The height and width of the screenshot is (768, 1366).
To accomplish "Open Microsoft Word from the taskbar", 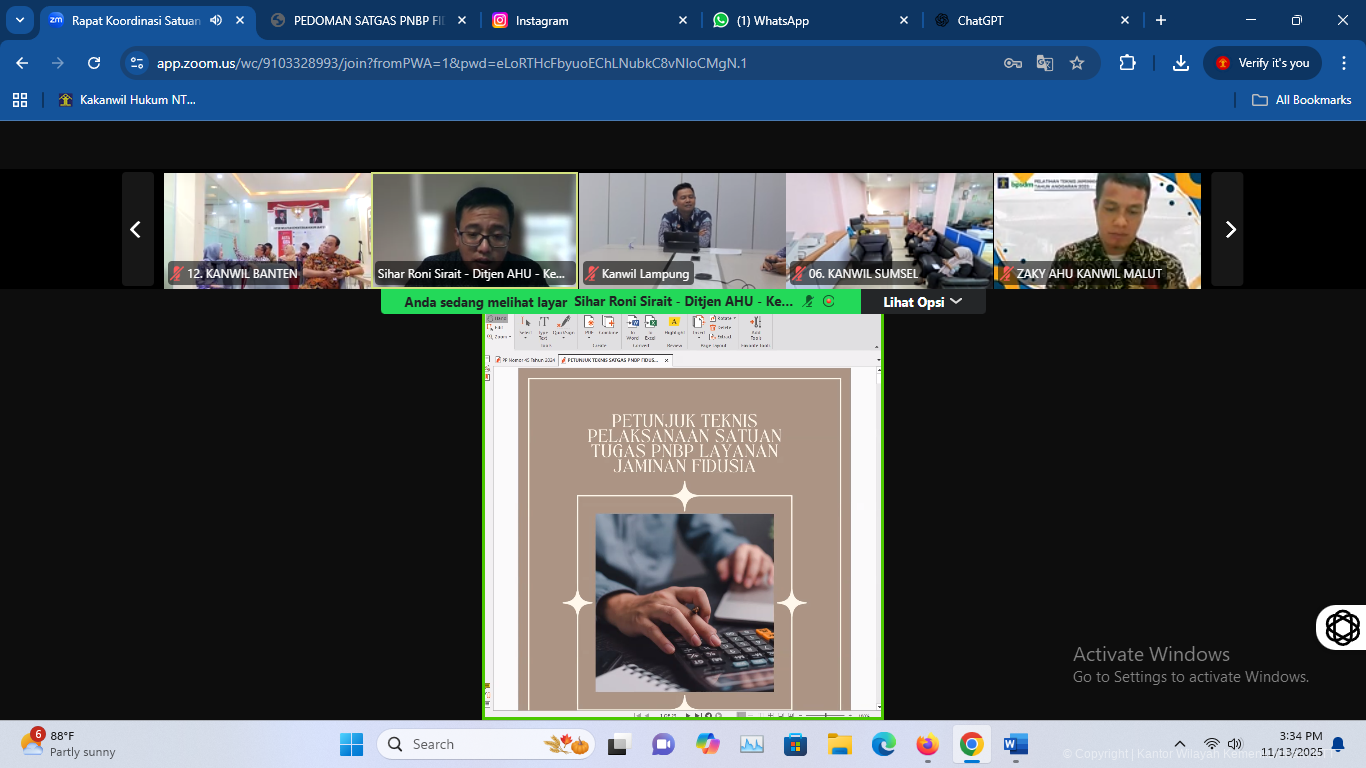I will (1015, 745).
